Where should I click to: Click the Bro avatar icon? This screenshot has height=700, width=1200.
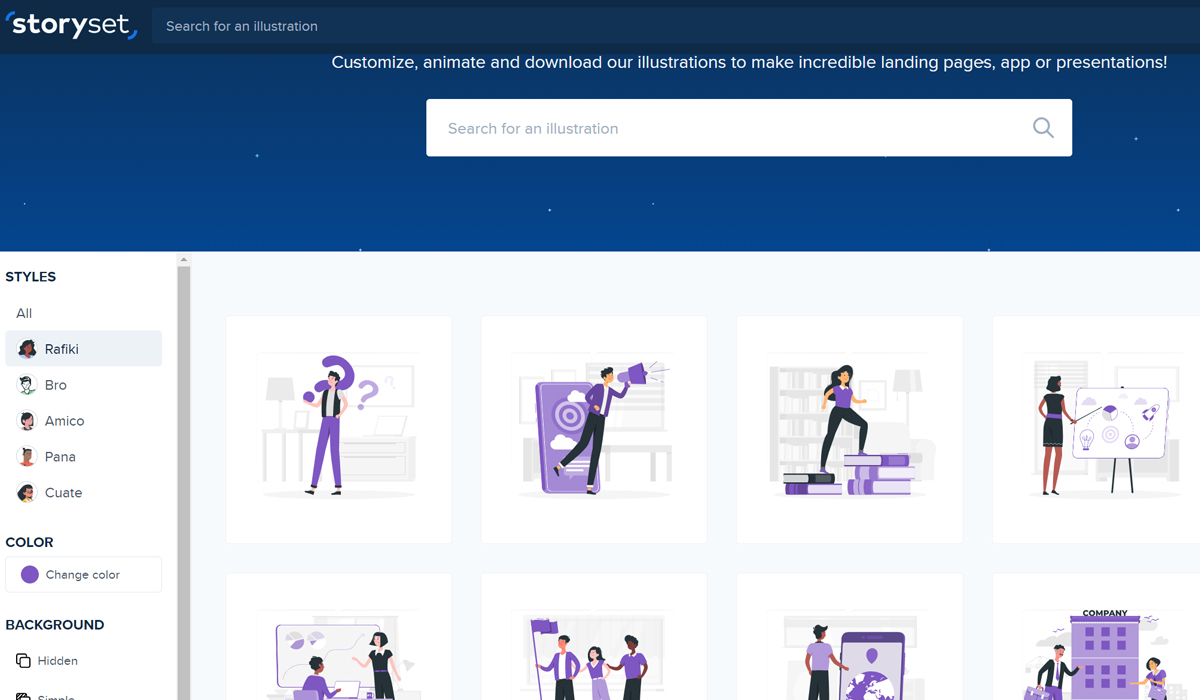click(27, 385)
